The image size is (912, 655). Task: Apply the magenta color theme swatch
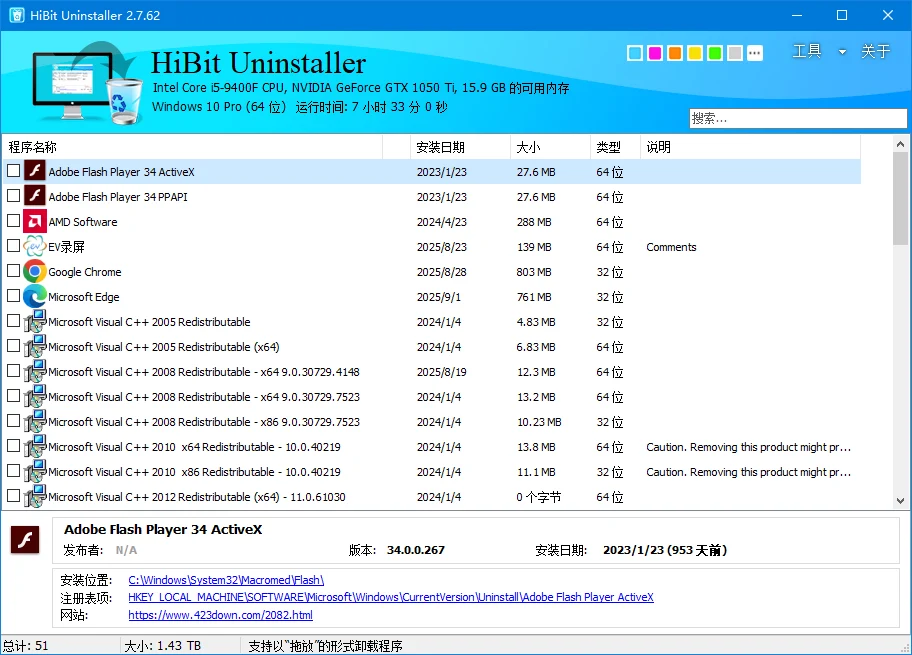click(x=655, y=54)
